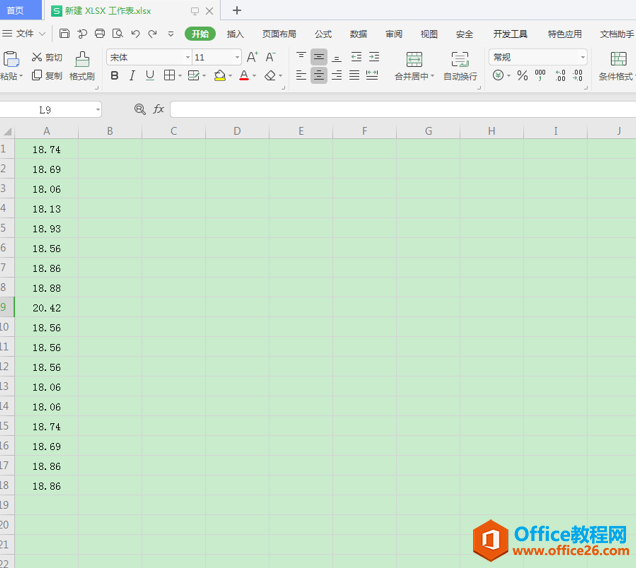The image size is (636, 568).
Task: Toggle bottom vertical alignment
Action: (336, 58)
